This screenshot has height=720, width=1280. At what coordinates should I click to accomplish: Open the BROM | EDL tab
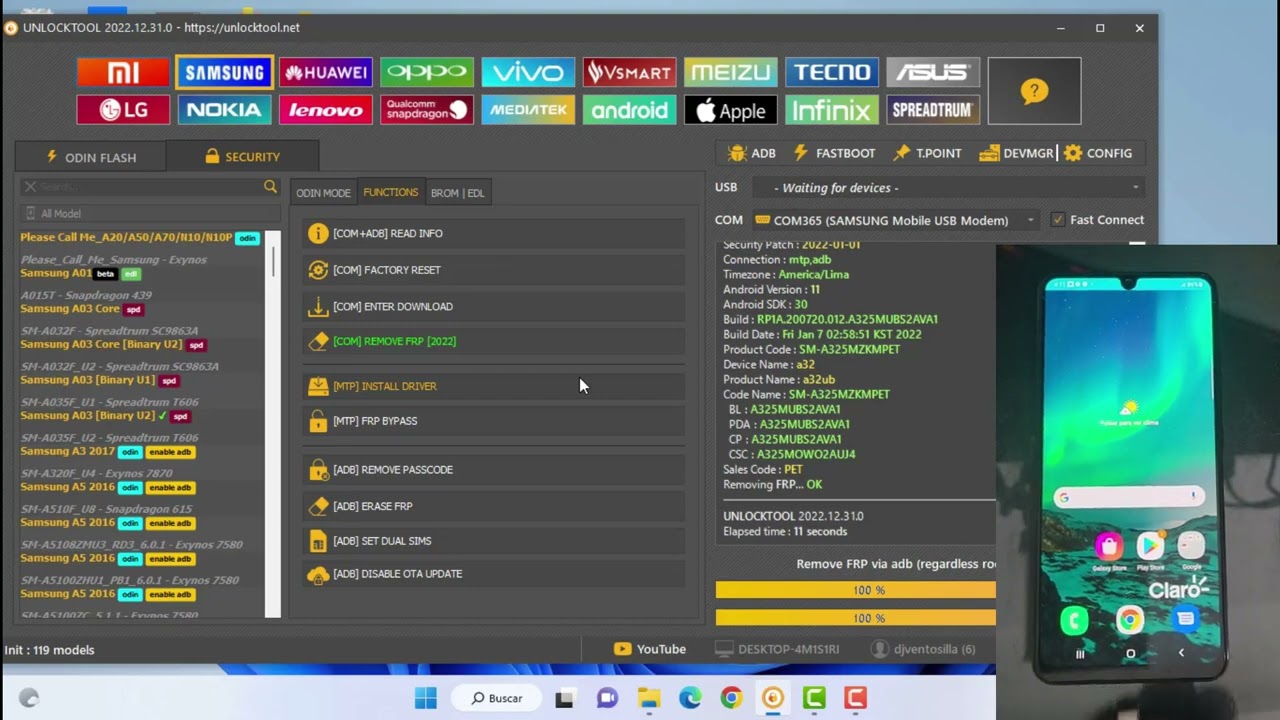[x=457, y=193]
